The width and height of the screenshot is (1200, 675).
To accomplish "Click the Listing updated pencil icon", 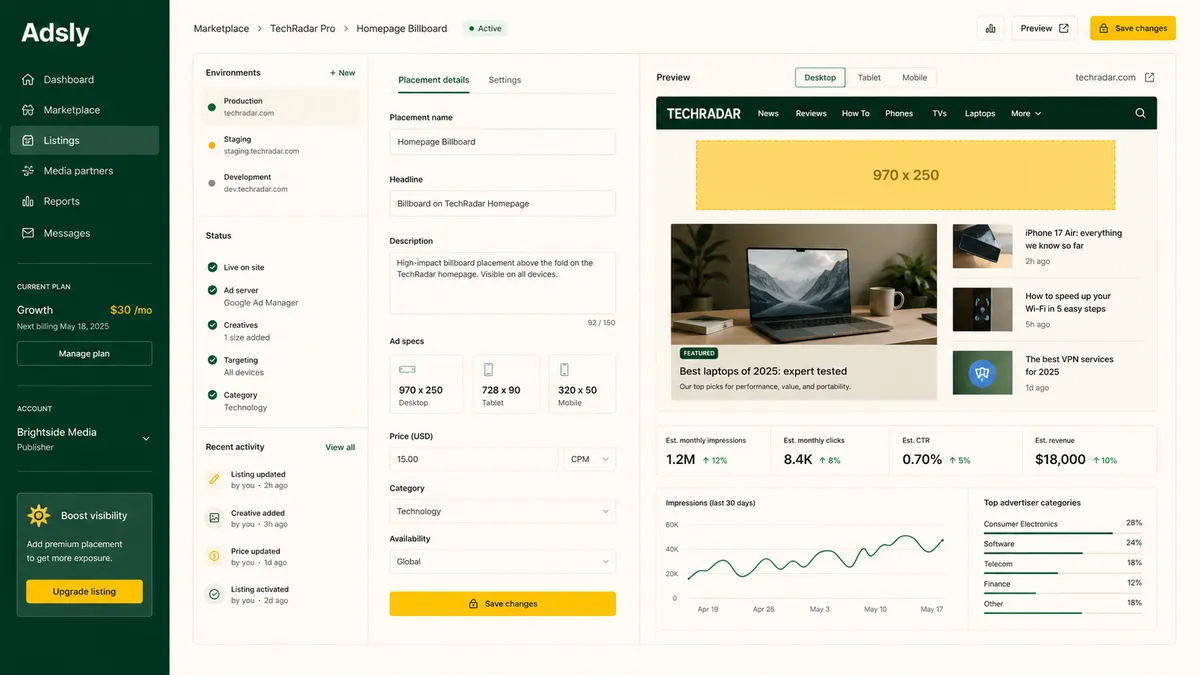I will (x=214, y=479).
